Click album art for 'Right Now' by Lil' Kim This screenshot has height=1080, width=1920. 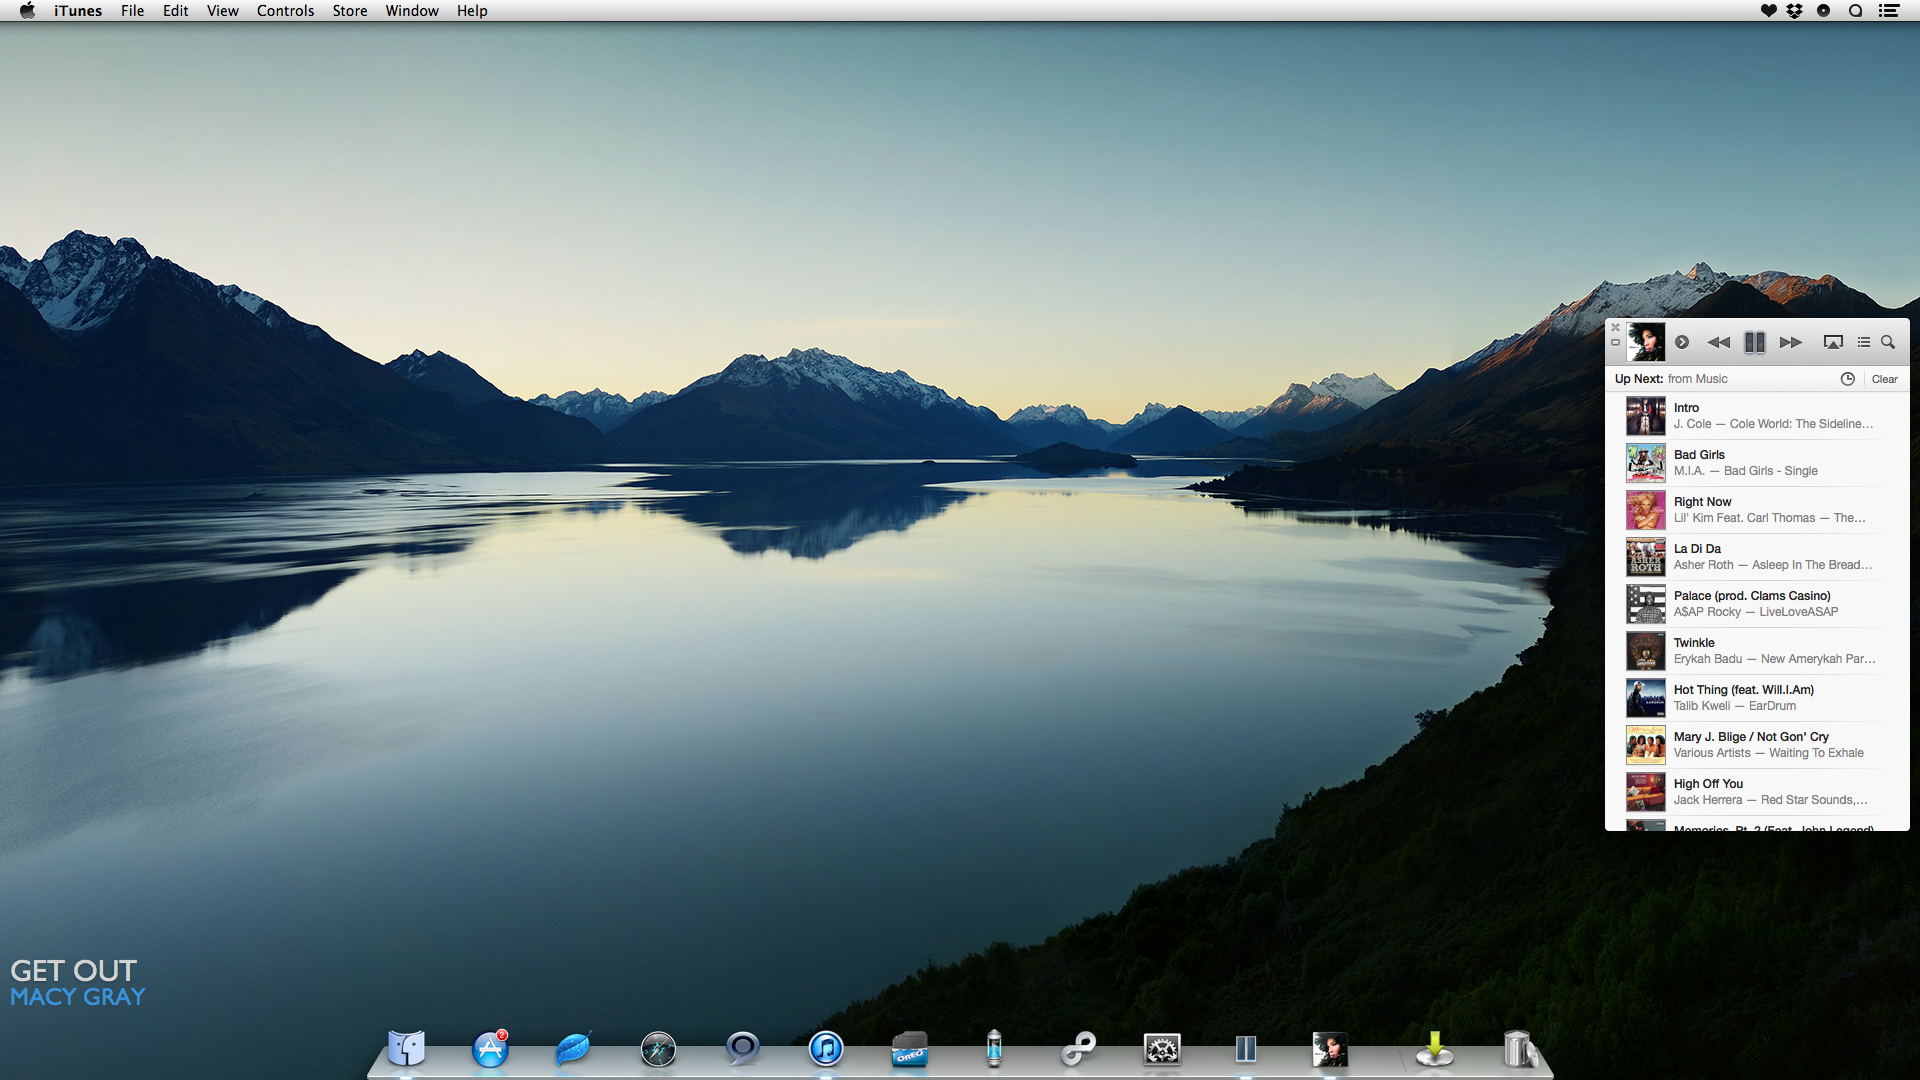click(1646, 510)
